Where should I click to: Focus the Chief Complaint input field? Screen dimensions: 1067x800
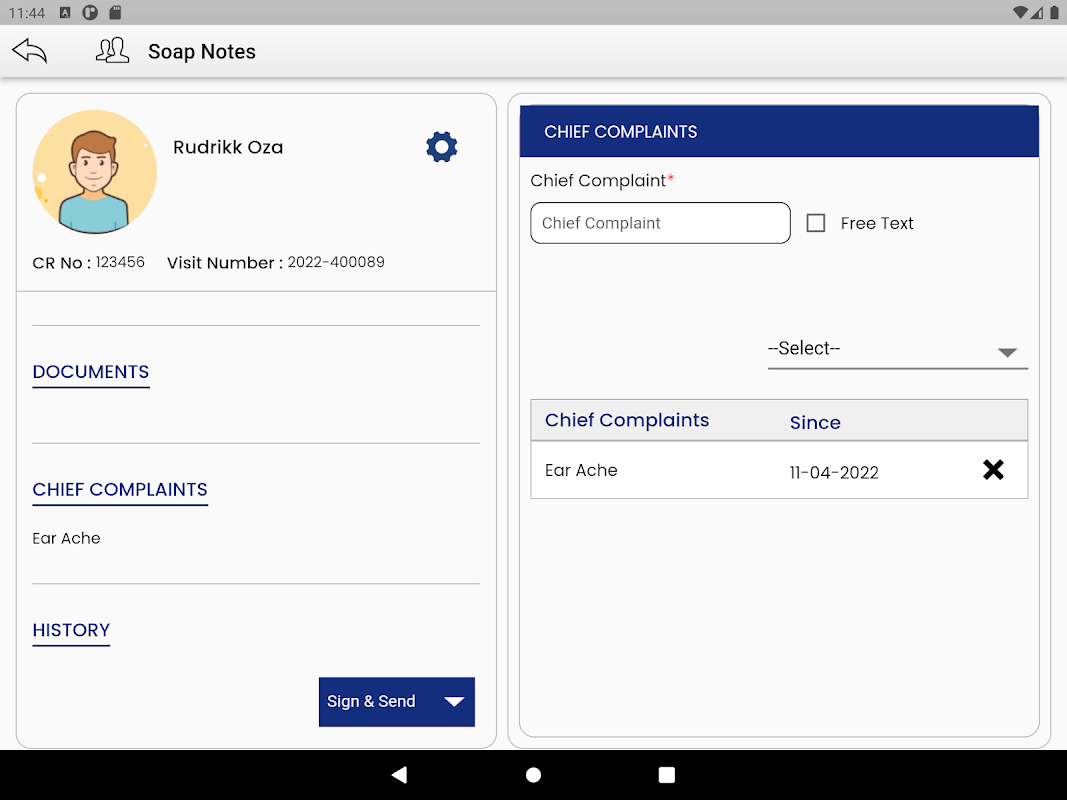tap(660, 223)
